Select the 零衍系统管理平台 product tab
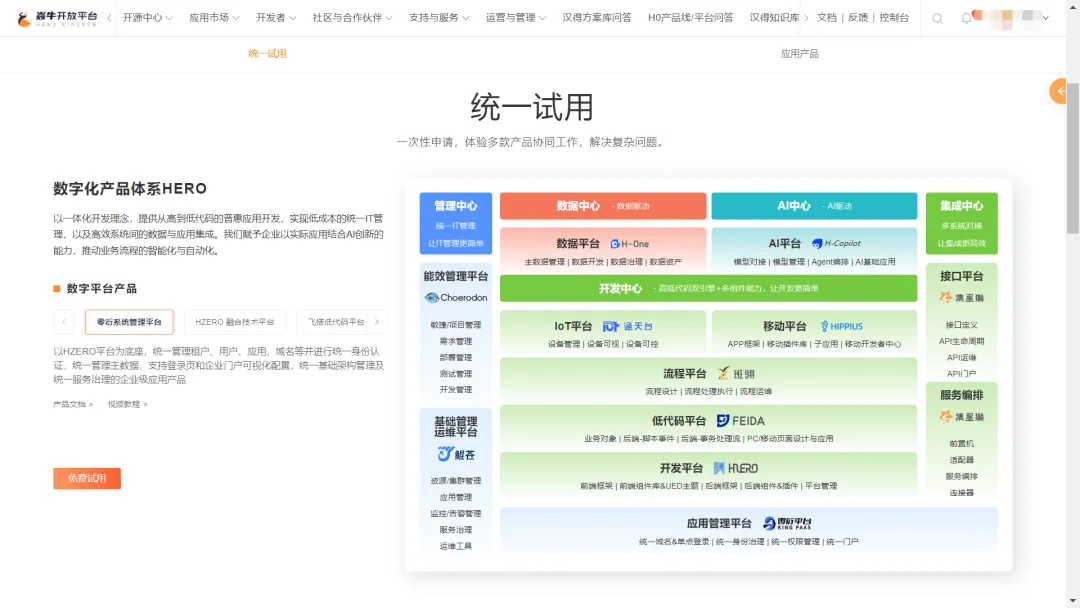1080x608 pixels. [129, 322]
